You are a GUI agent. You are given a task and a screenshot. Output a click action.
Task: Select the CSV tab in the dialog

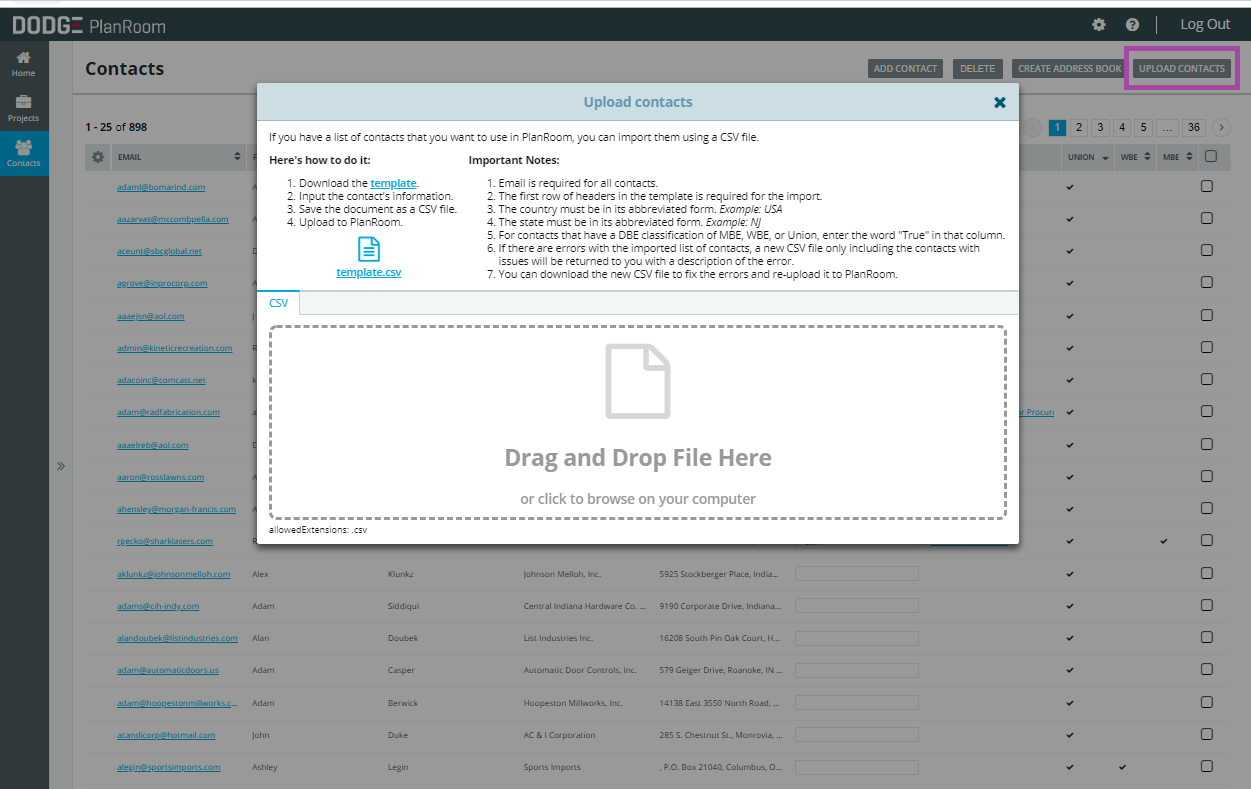pos(279,303)
